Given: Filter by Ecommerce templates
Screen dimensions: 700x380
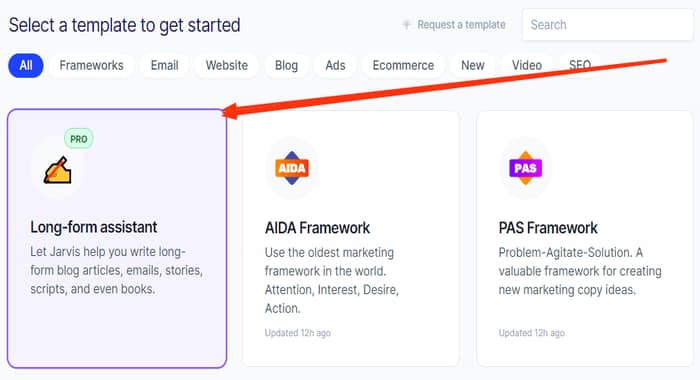Looking at the screenshot, I should pos(403,66).
